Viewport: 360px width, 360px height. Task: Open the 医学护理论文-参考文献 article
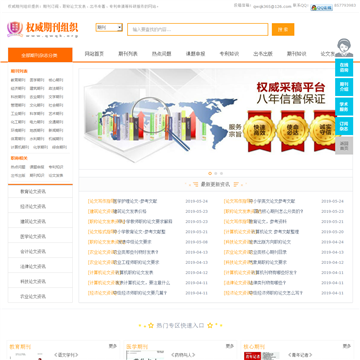coord(135,201)
